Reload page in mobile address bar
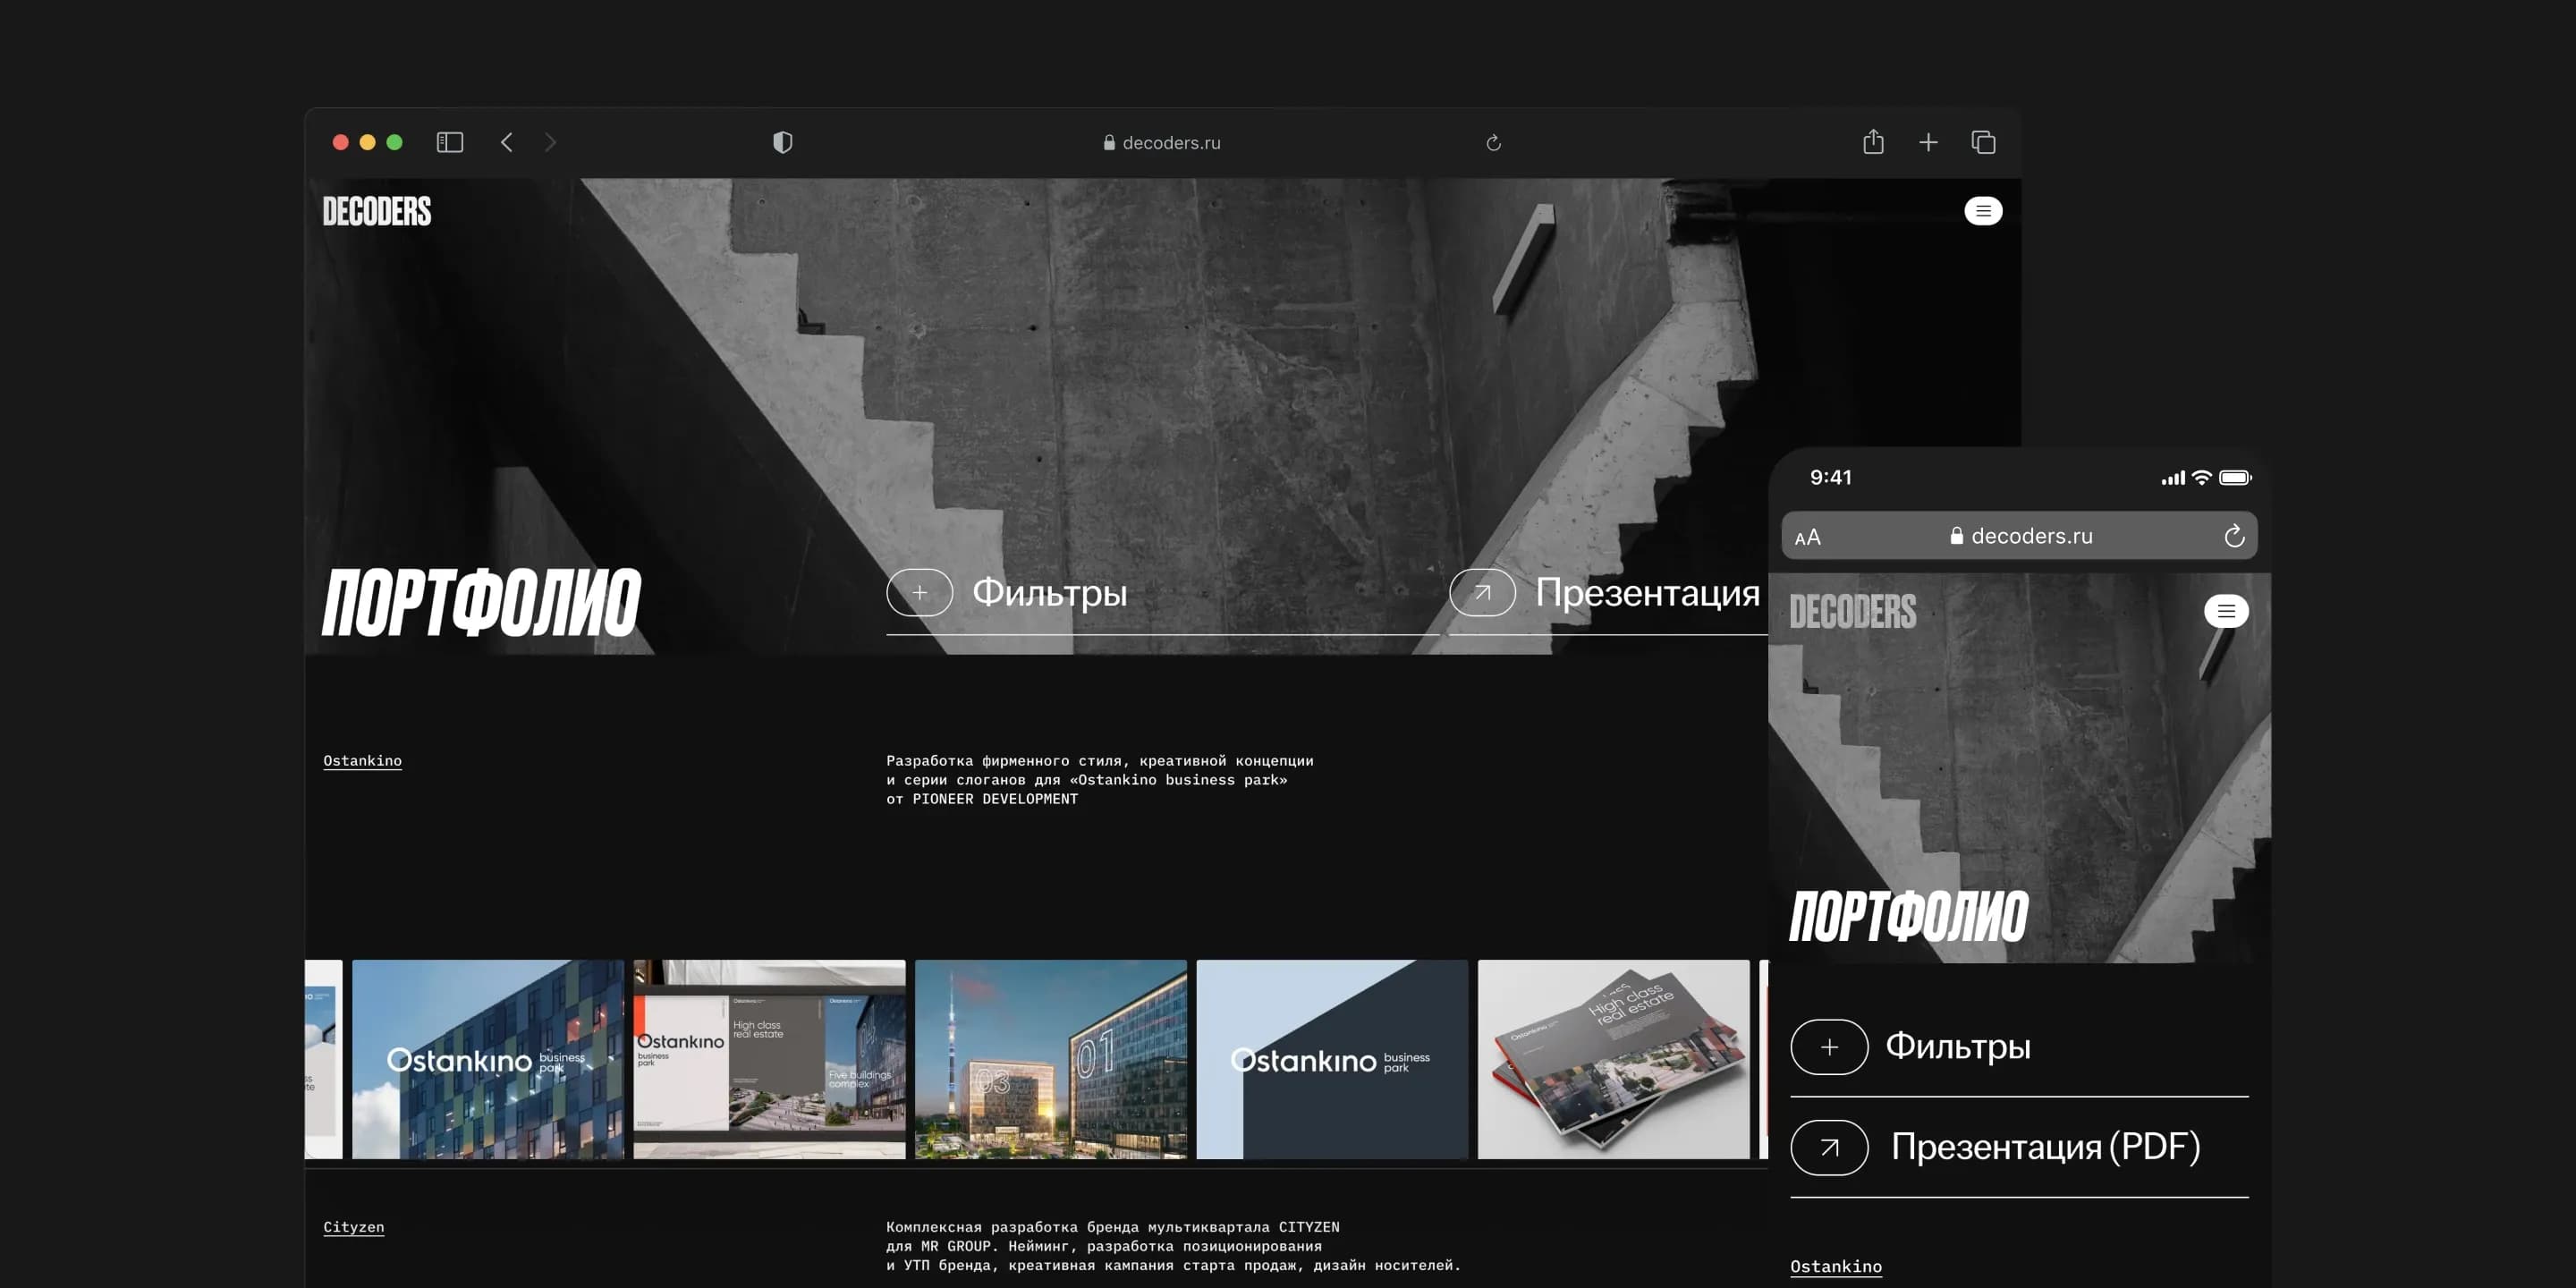Image resolution: width=2576 pixels, height=1288 pixels. point(2234,537)
